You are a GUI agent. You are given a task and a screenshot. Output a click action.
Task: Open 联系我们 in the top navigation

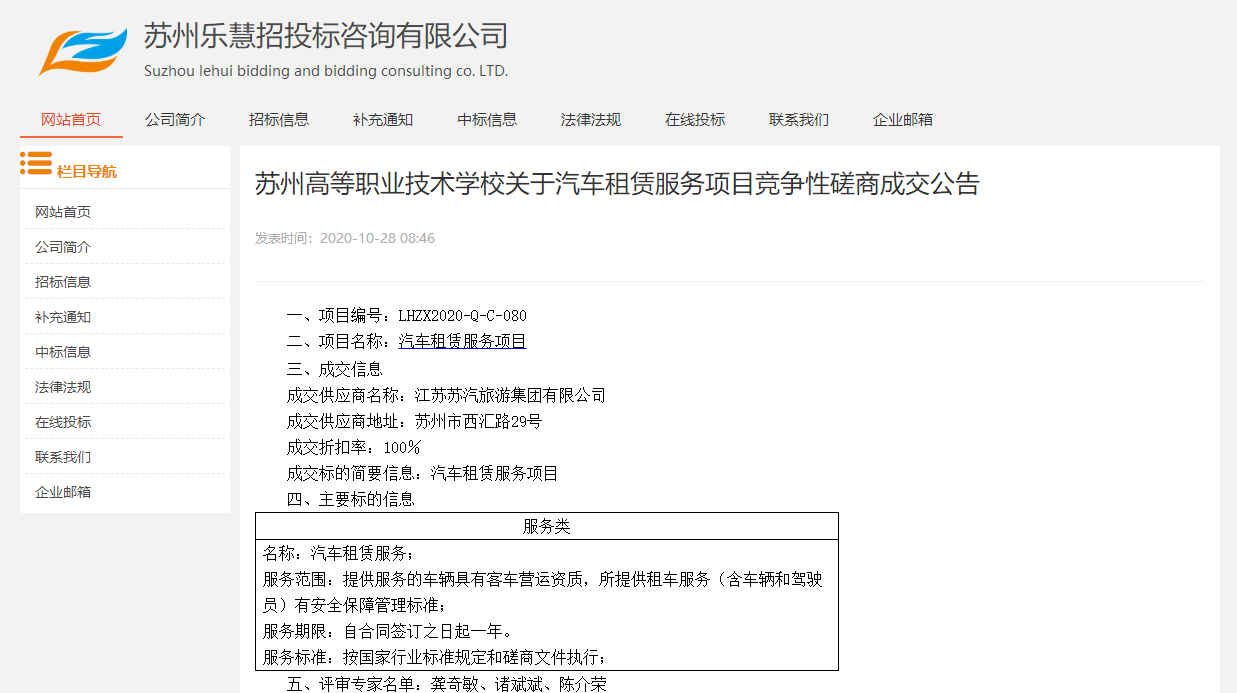(x=799, y=119)
